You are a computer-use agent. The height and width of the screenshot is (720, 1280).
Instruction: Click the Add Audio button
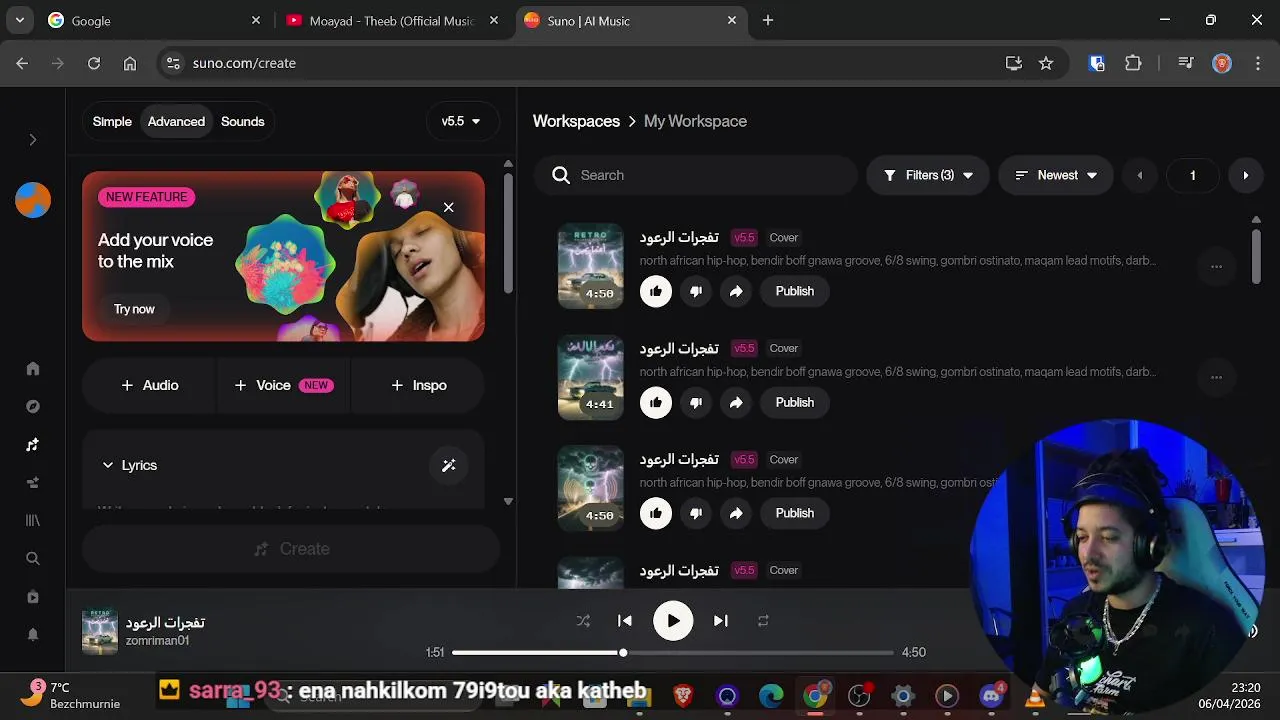pos(149,385)
